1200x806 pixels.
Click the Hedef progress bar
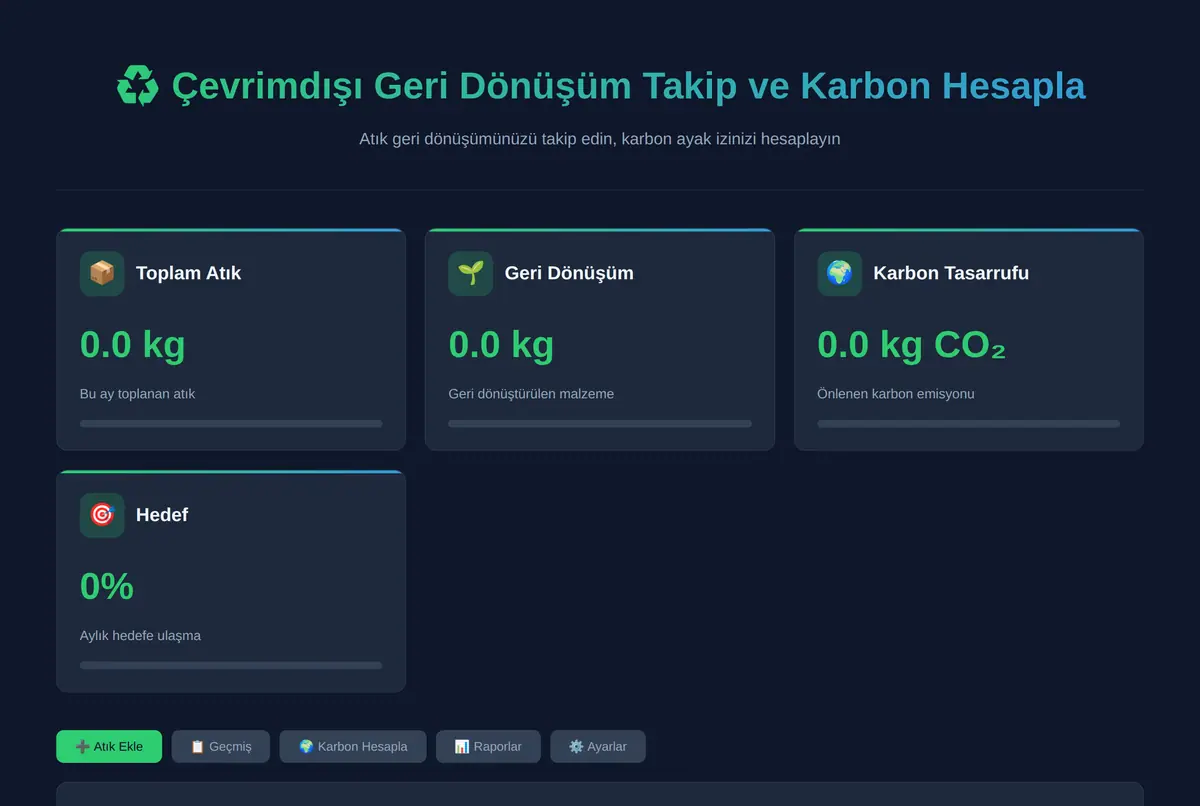[231, 666]
